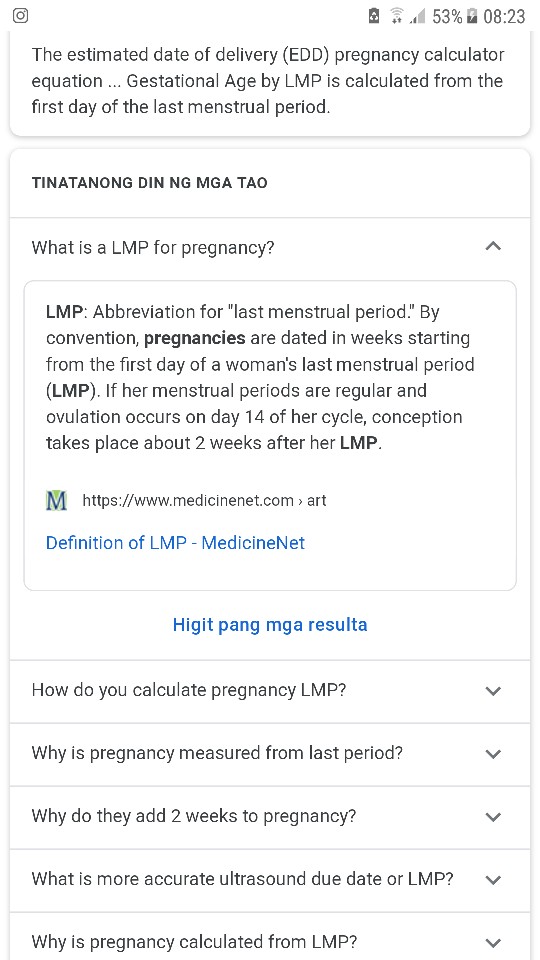Tap the EDD pregnancy calculator snippet text
The height and width of the screenshot is (960, 540).
(x=268, y=81)
